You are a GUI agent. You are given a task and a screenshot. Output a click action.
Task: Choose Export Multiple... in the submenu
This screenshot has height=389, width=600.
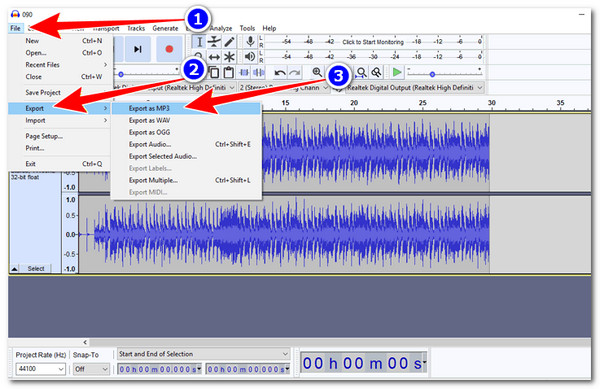[x=186, y=180]
